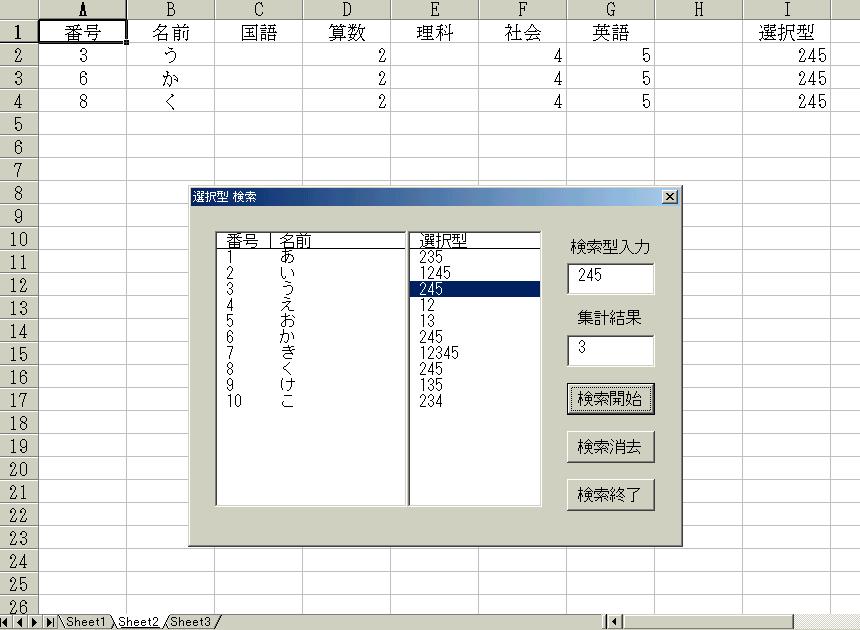Click the 検索終了 button
The image size is (860, 630).
(x=610, y=494)
